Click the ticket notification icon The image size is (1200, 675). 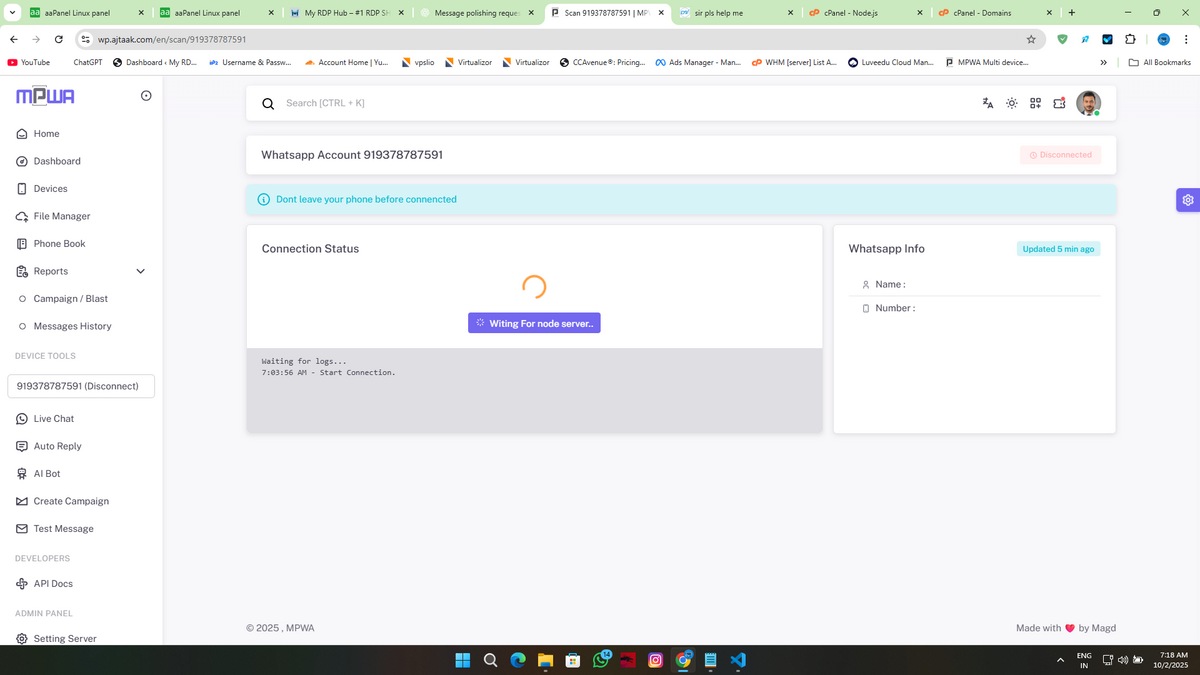tap(1059, 103)
